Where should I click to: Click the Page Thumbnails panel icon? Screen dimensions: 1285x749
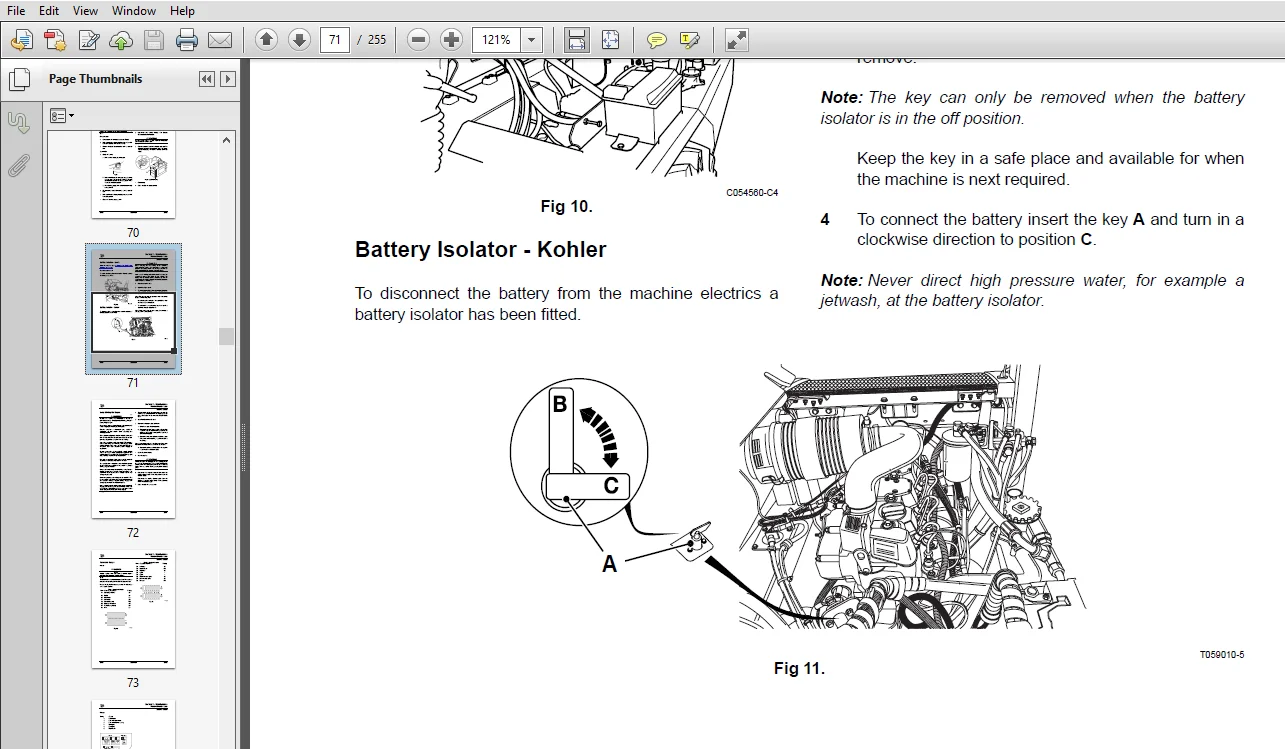pos(18,79)
